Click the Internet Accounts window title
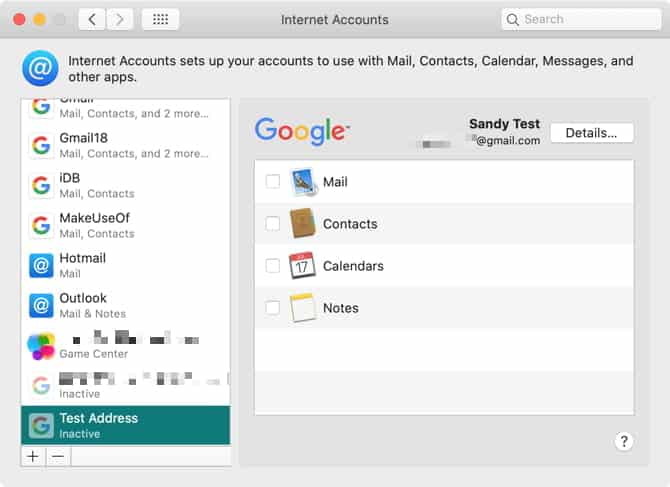670x487 pixels. click(335, 20)
